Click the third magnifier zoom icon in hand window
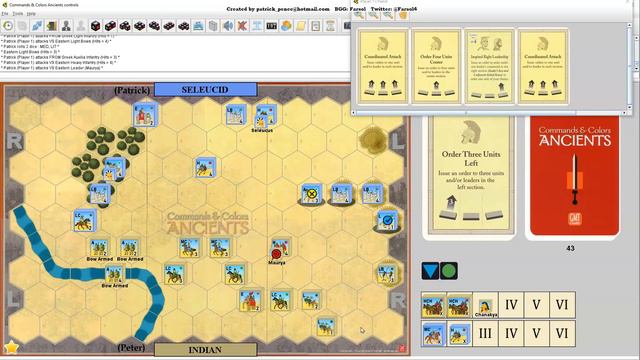Screen dimensions: 640x360 click(388, 15)
